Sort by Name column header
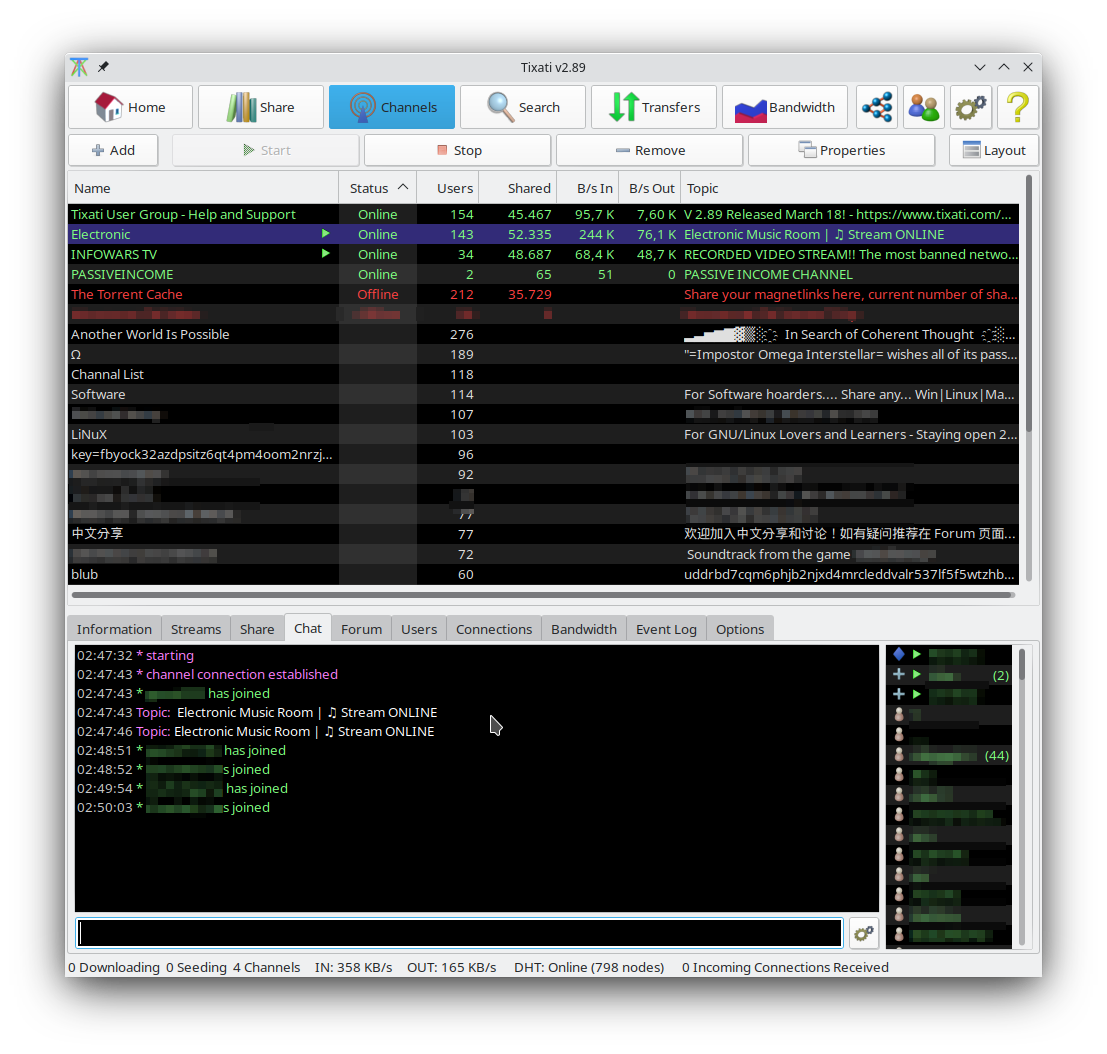 [x=203, y=188]
